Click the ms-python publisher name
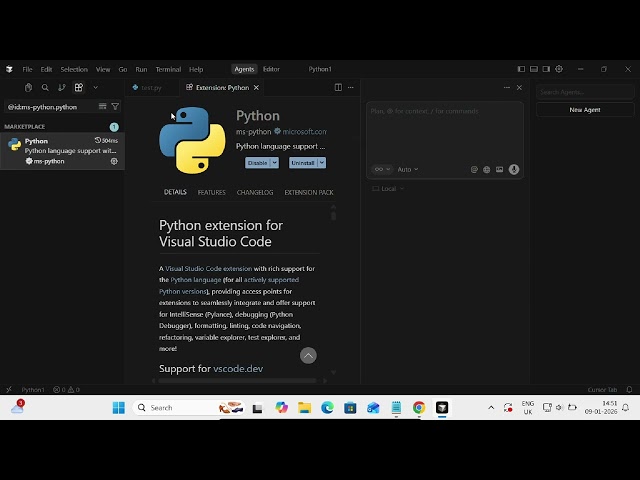This screenshot has height=480, width=640. point(253,131)
